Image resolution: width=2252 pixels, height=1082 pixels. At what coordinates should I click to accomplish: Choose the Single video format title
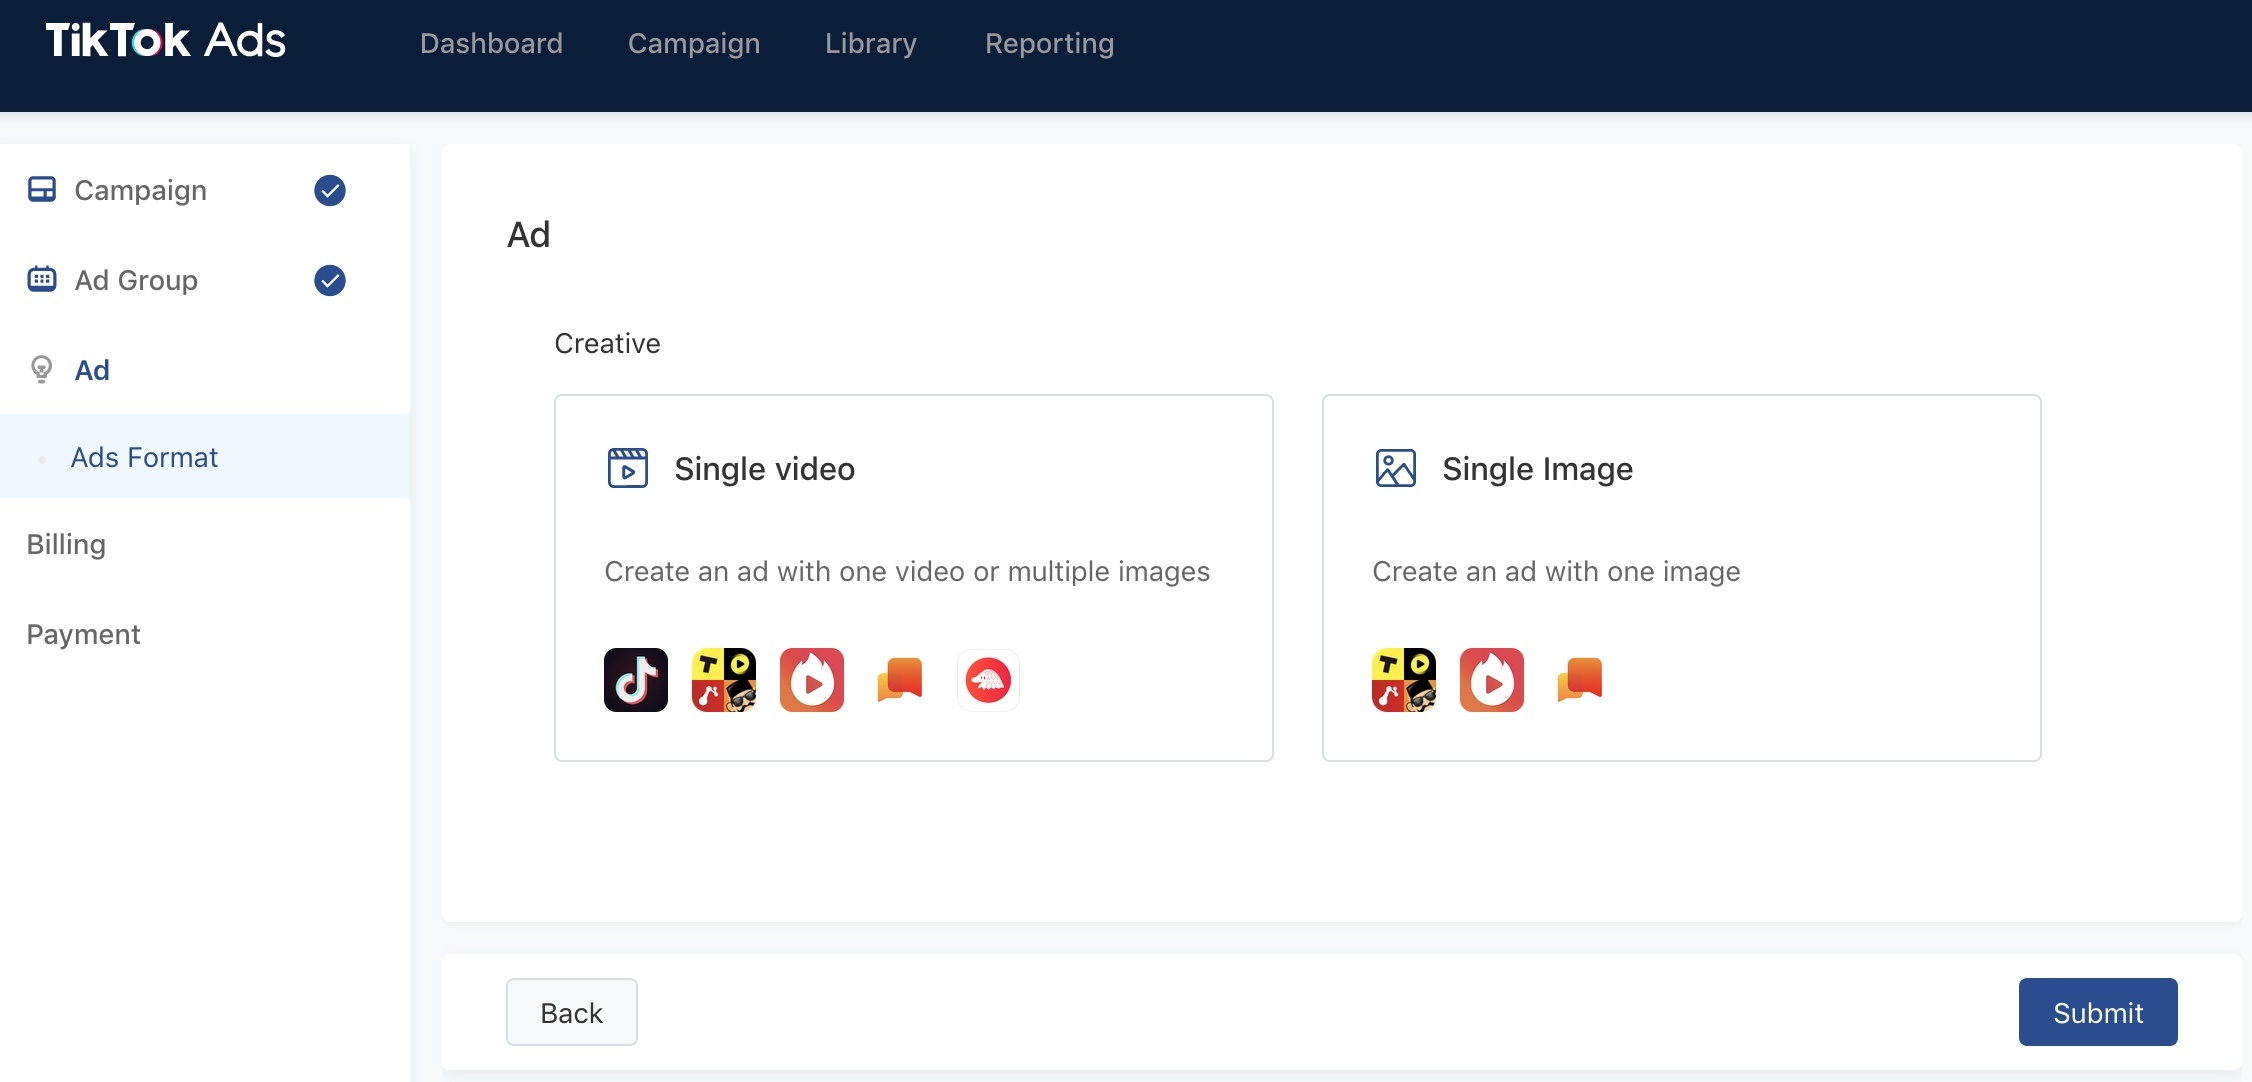(x=765, y=469)
